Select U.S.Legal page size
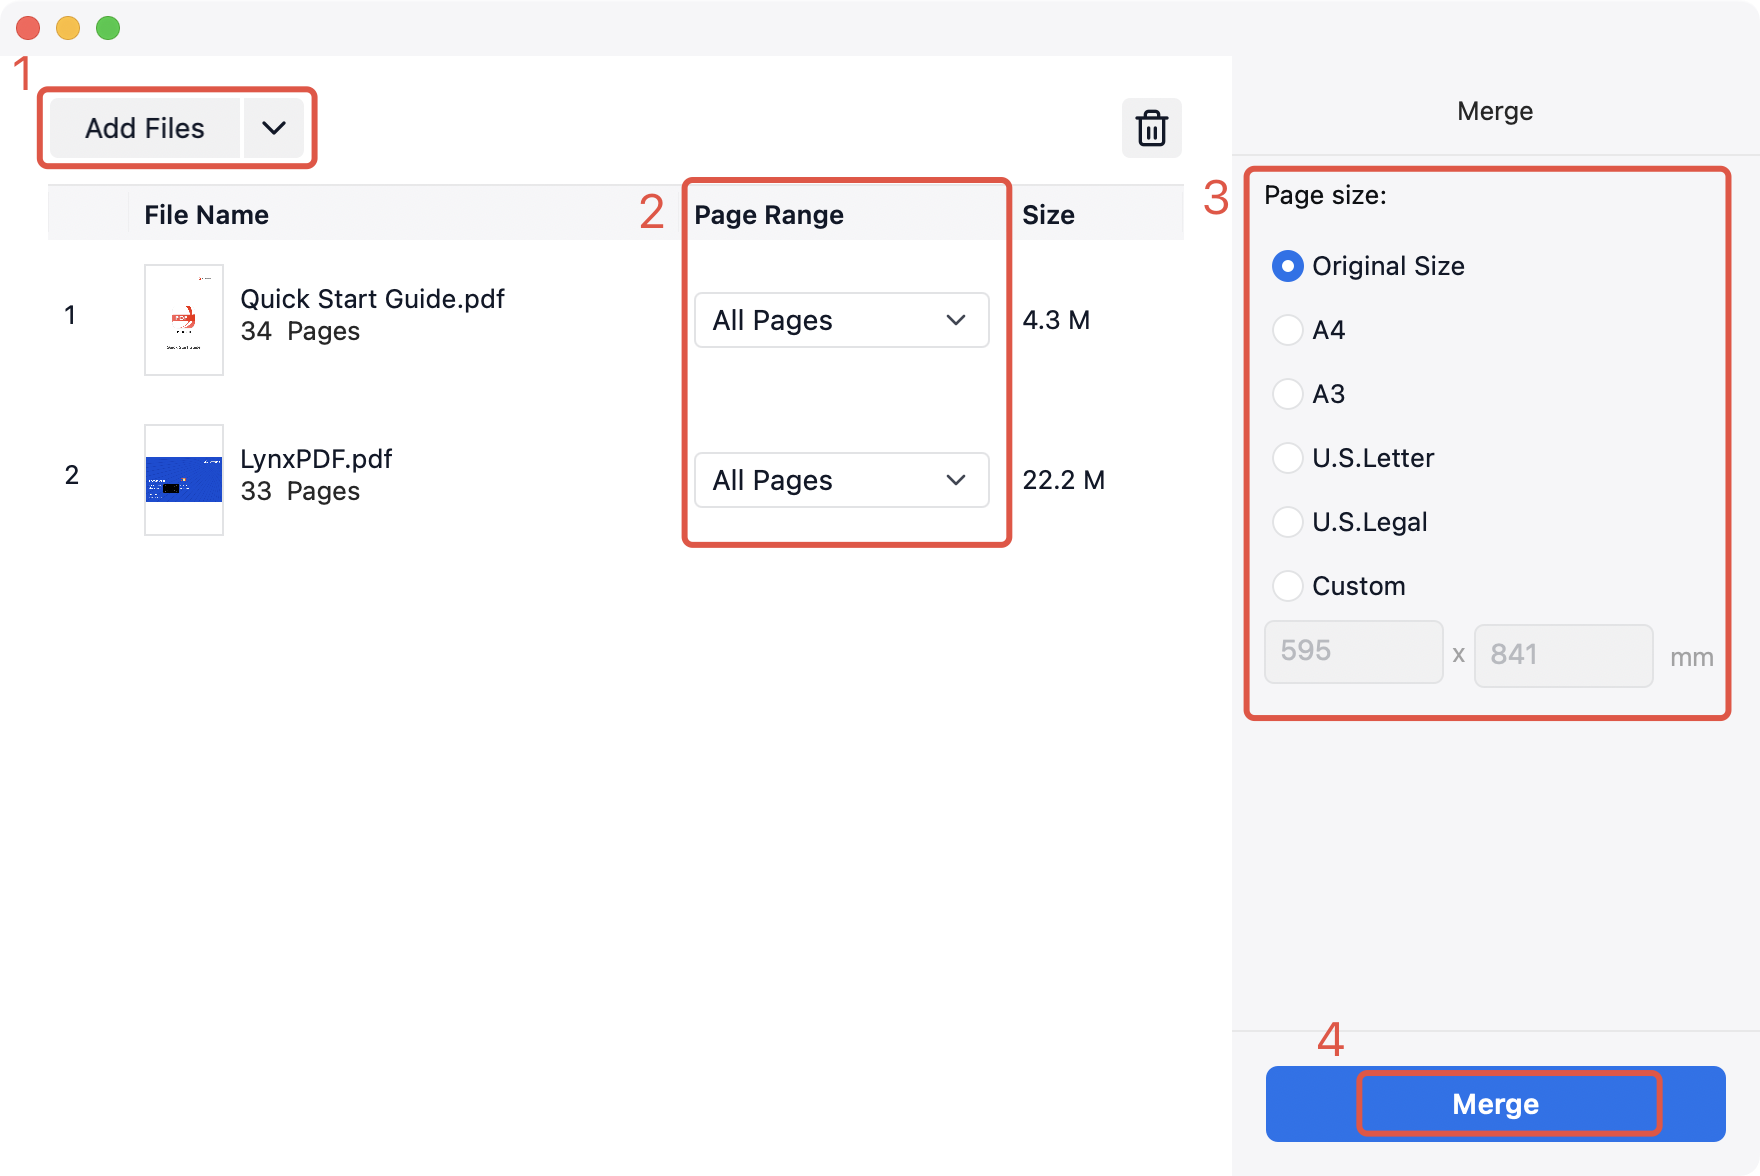 (1288, 522)
